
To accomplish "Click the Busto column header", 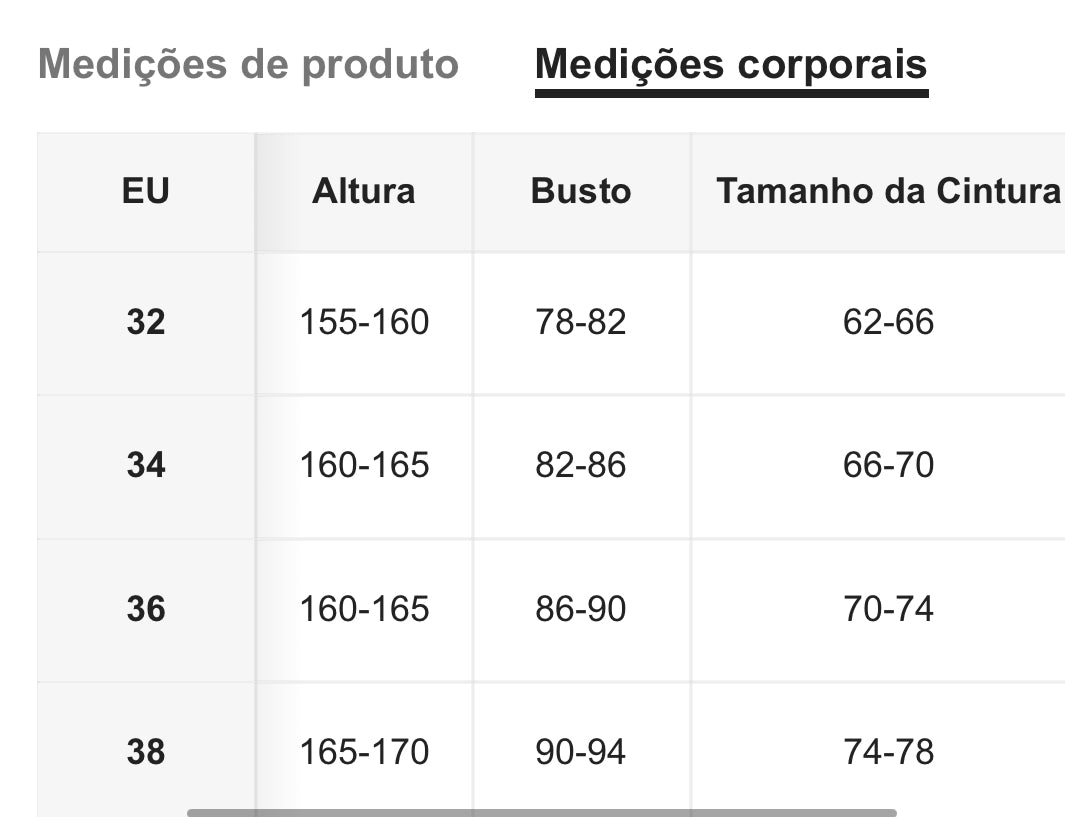I will 581,191.
